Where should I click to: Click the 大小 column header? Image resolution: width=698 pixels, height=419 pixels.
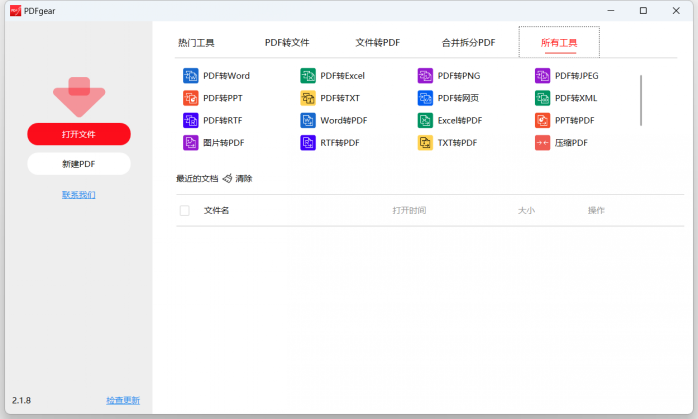pos(526,211)
